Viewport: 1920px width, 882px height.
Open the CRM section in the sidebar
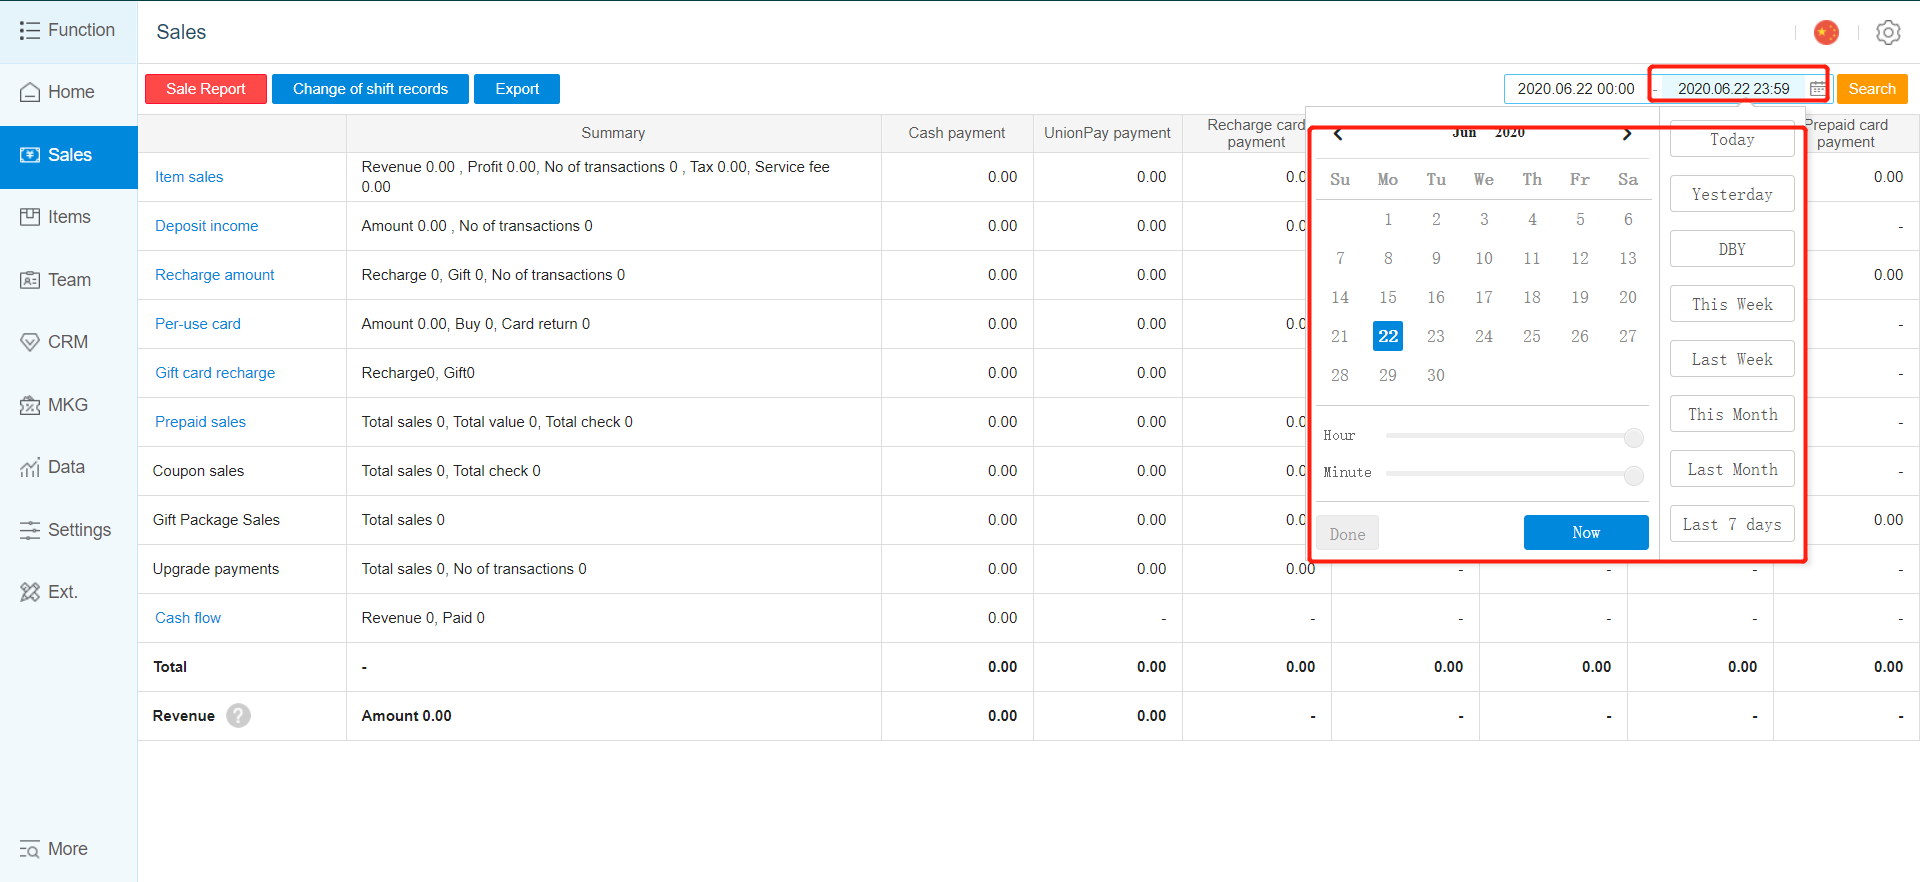coord(68,342)
